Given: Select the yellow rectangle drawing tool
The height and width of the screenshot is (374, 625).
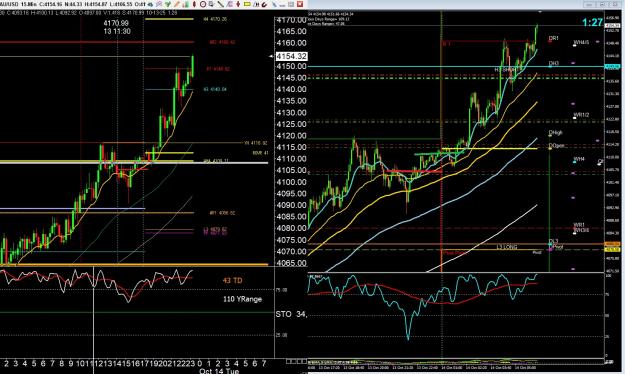Looking at the screenshot, I should point(247,4).
